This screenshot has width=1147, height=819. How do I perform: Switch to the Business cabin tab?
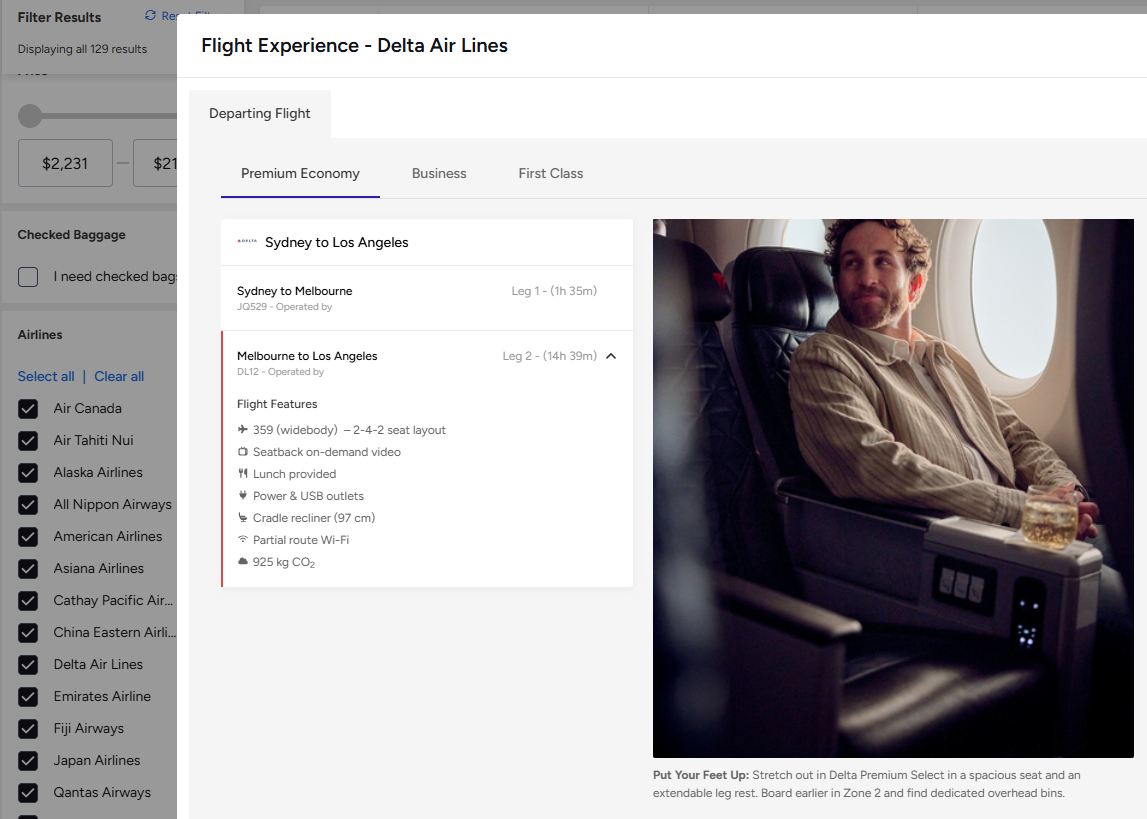pyautogui.click(x=439, y=173)
